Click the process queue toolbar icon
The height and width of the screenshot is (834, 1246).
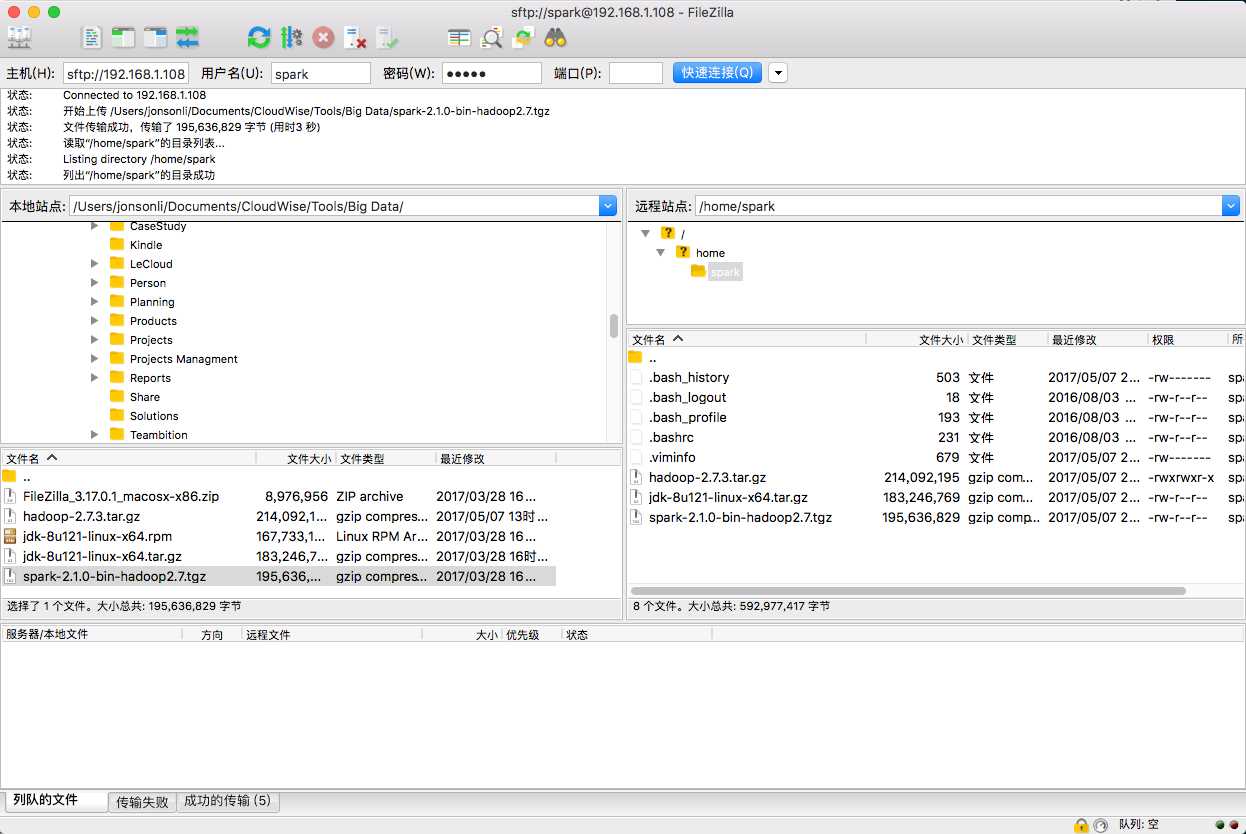[291, 38]
